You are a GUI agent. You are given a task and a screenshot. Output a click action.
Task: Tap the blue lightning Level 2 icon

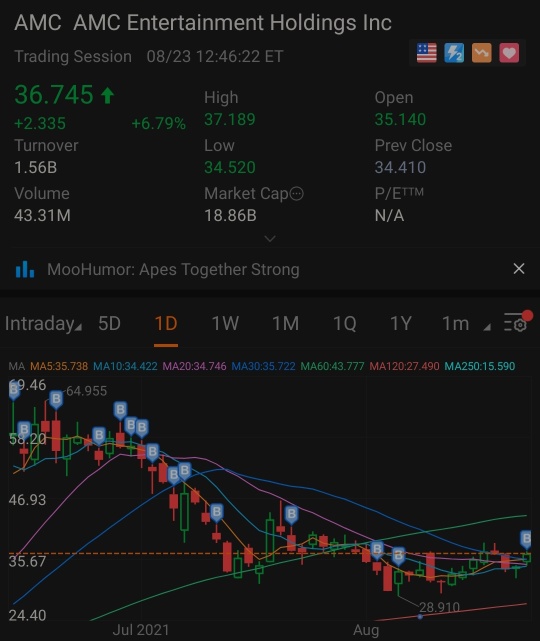pyautogui.click(x=454, y=53)
